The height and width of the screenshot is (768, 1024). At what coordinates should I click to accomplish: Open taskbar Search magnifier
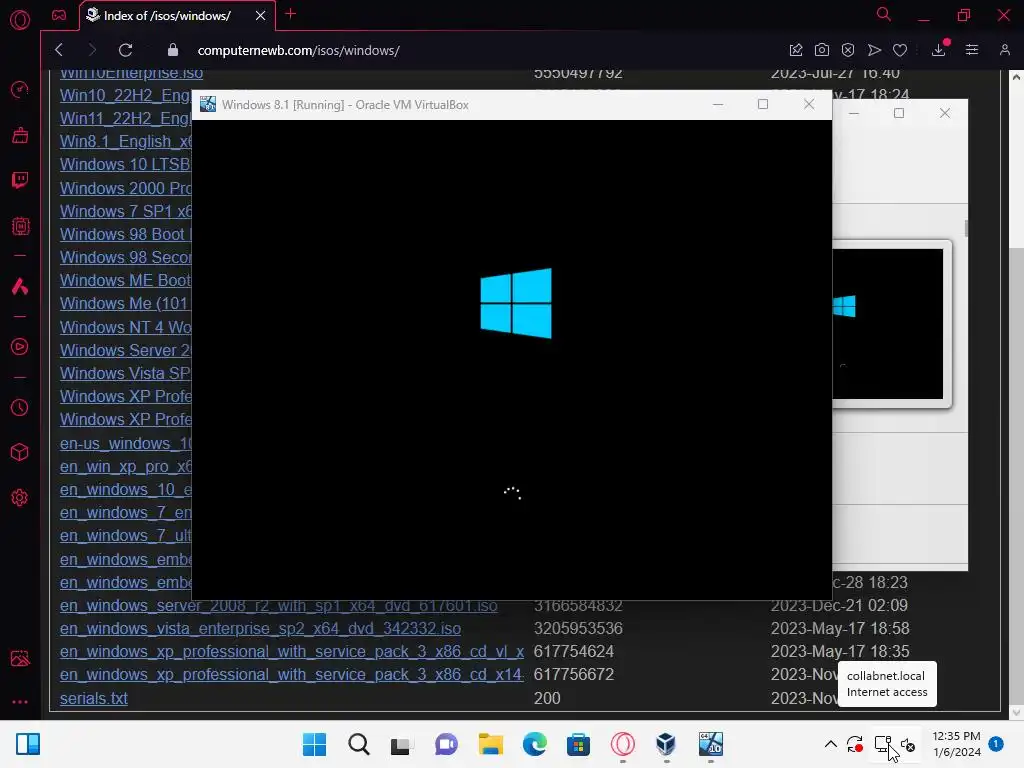[x=359, y=744]
